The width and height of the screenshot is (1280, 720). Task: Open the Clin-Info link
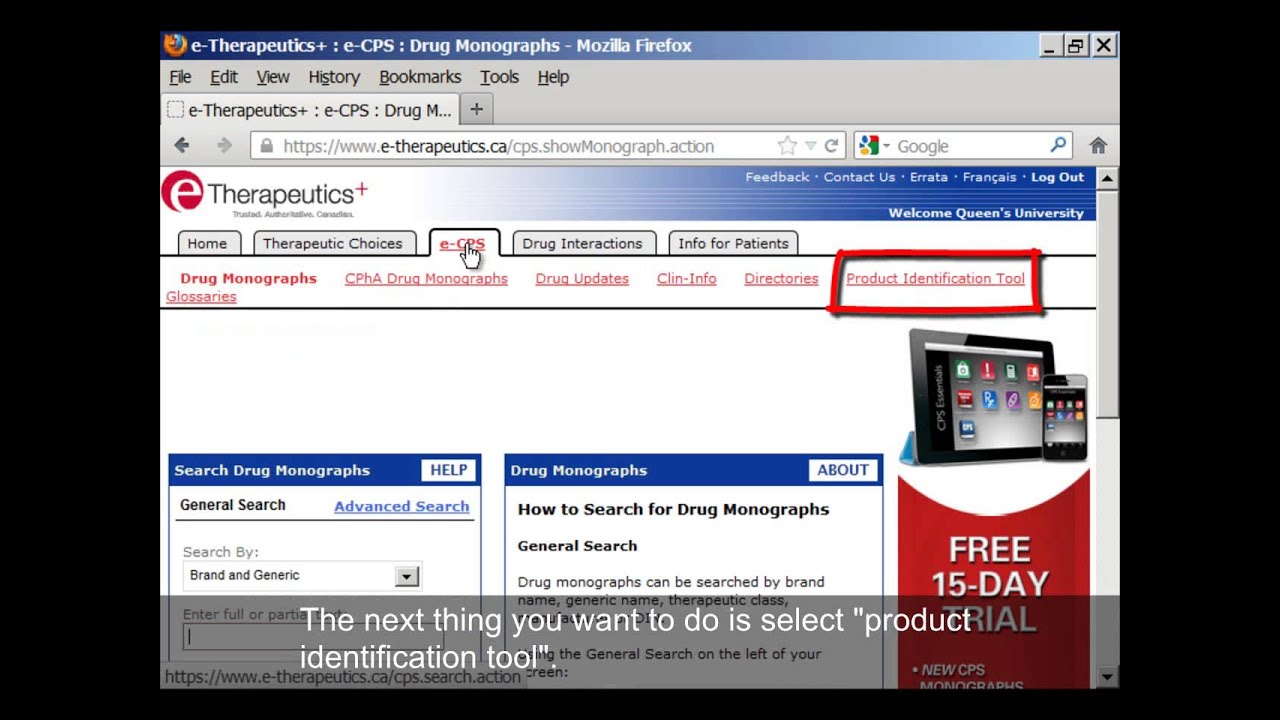(x=686, y=279)
